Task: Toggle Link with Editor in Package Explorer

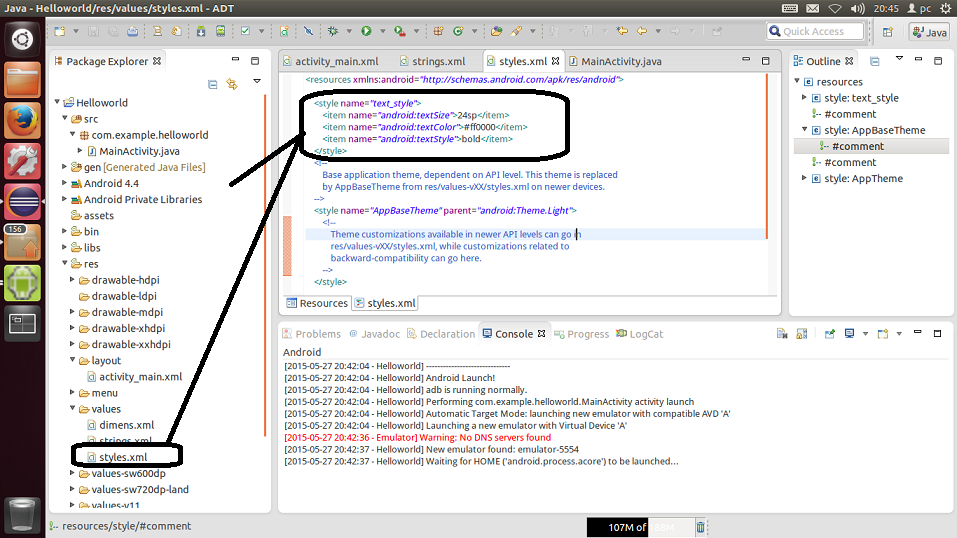Action: 232,84
